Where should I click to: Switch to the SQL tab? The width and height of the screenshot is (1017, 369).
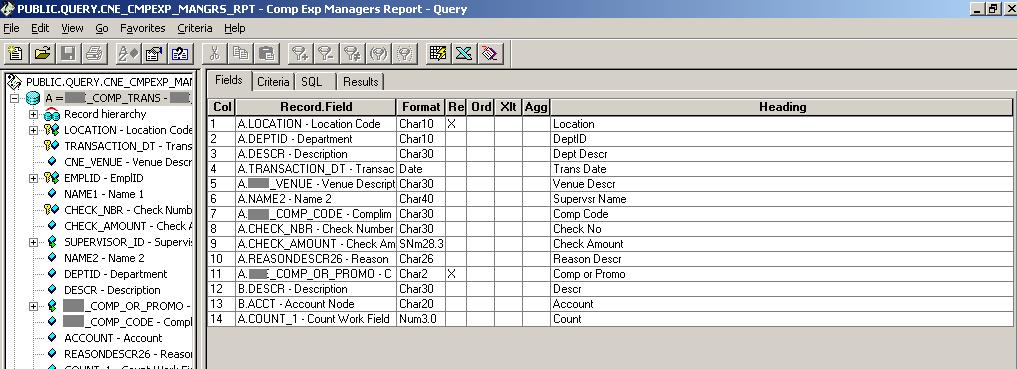coord(312,82)
